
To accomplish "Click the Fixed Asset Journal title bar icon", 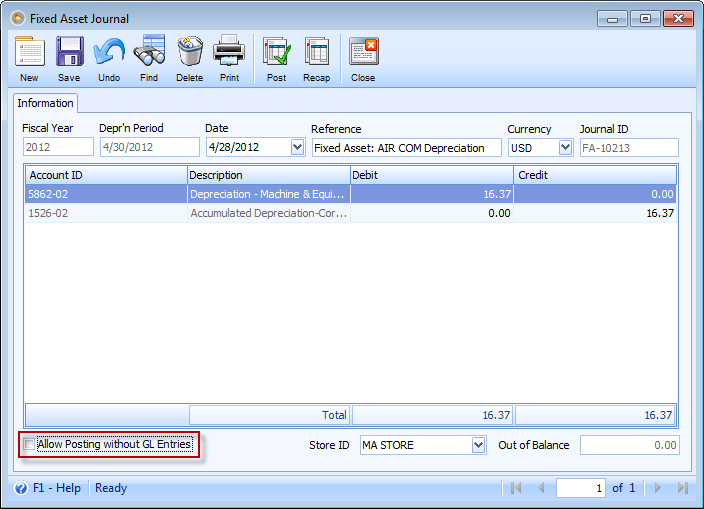I will point(18,18).
